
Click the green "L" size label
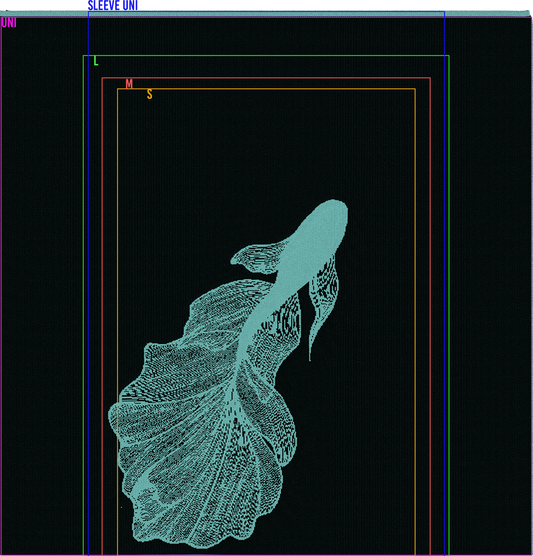[96, 61]
